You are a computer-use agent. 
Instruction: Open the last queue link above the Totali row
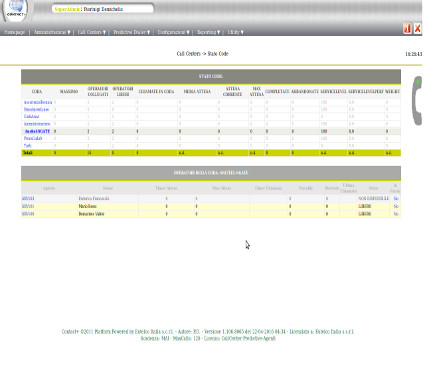point(27,146)
